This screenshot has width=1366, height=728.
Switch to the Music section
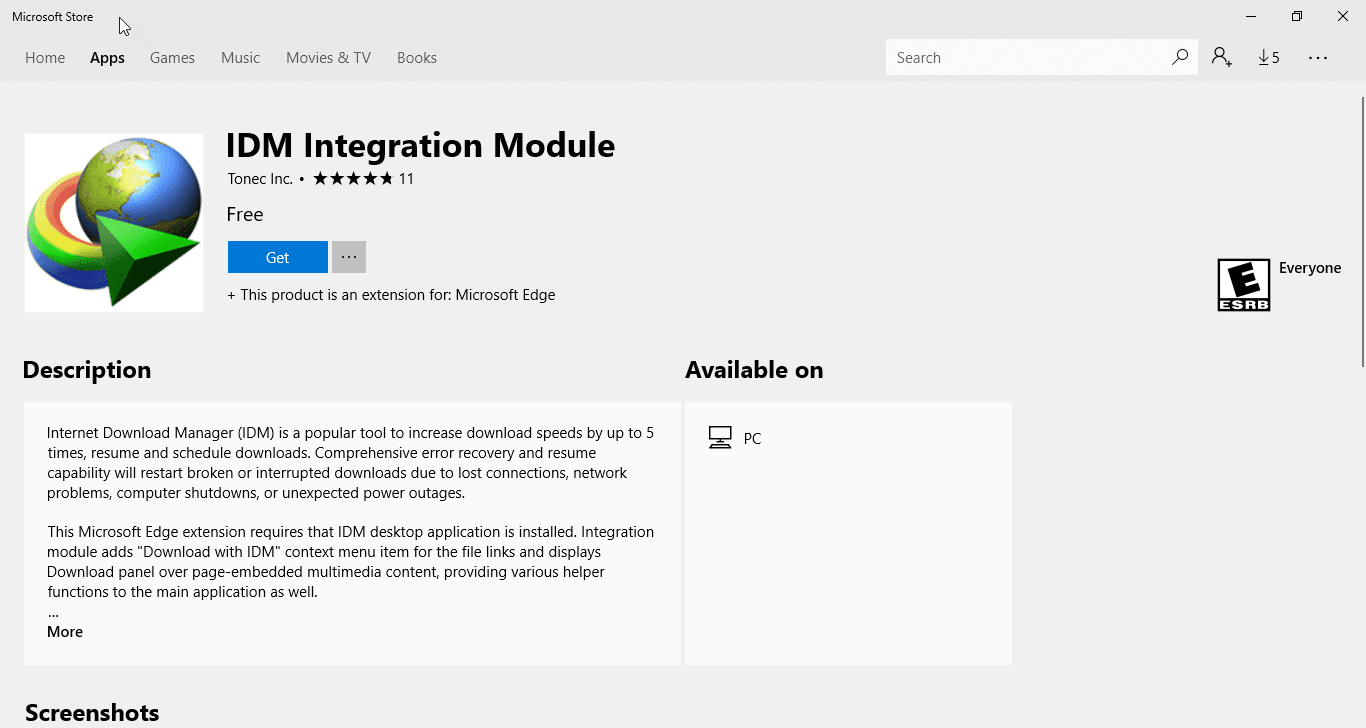tap(240, 57)
